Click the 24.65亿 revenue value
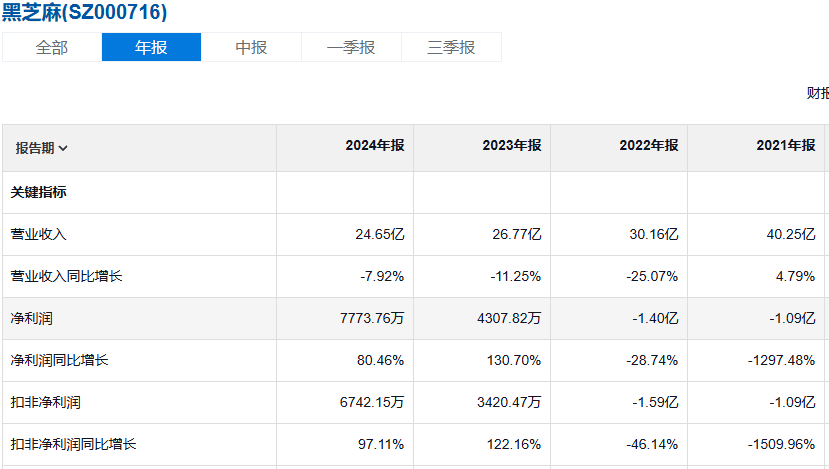Image resolution: width=829 pixels, height=469 pixels. pyautogui.click(x=380, y=234)
